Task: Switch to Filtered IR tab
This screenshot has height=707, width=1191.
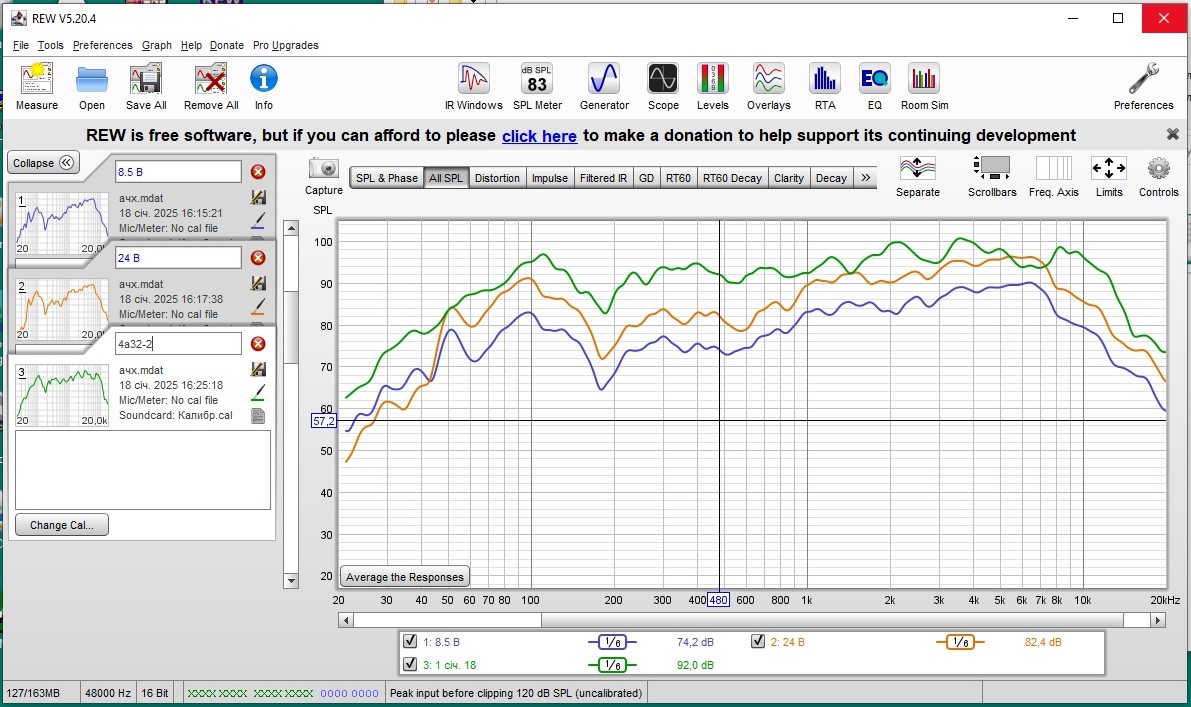Action: click(603, 178)
